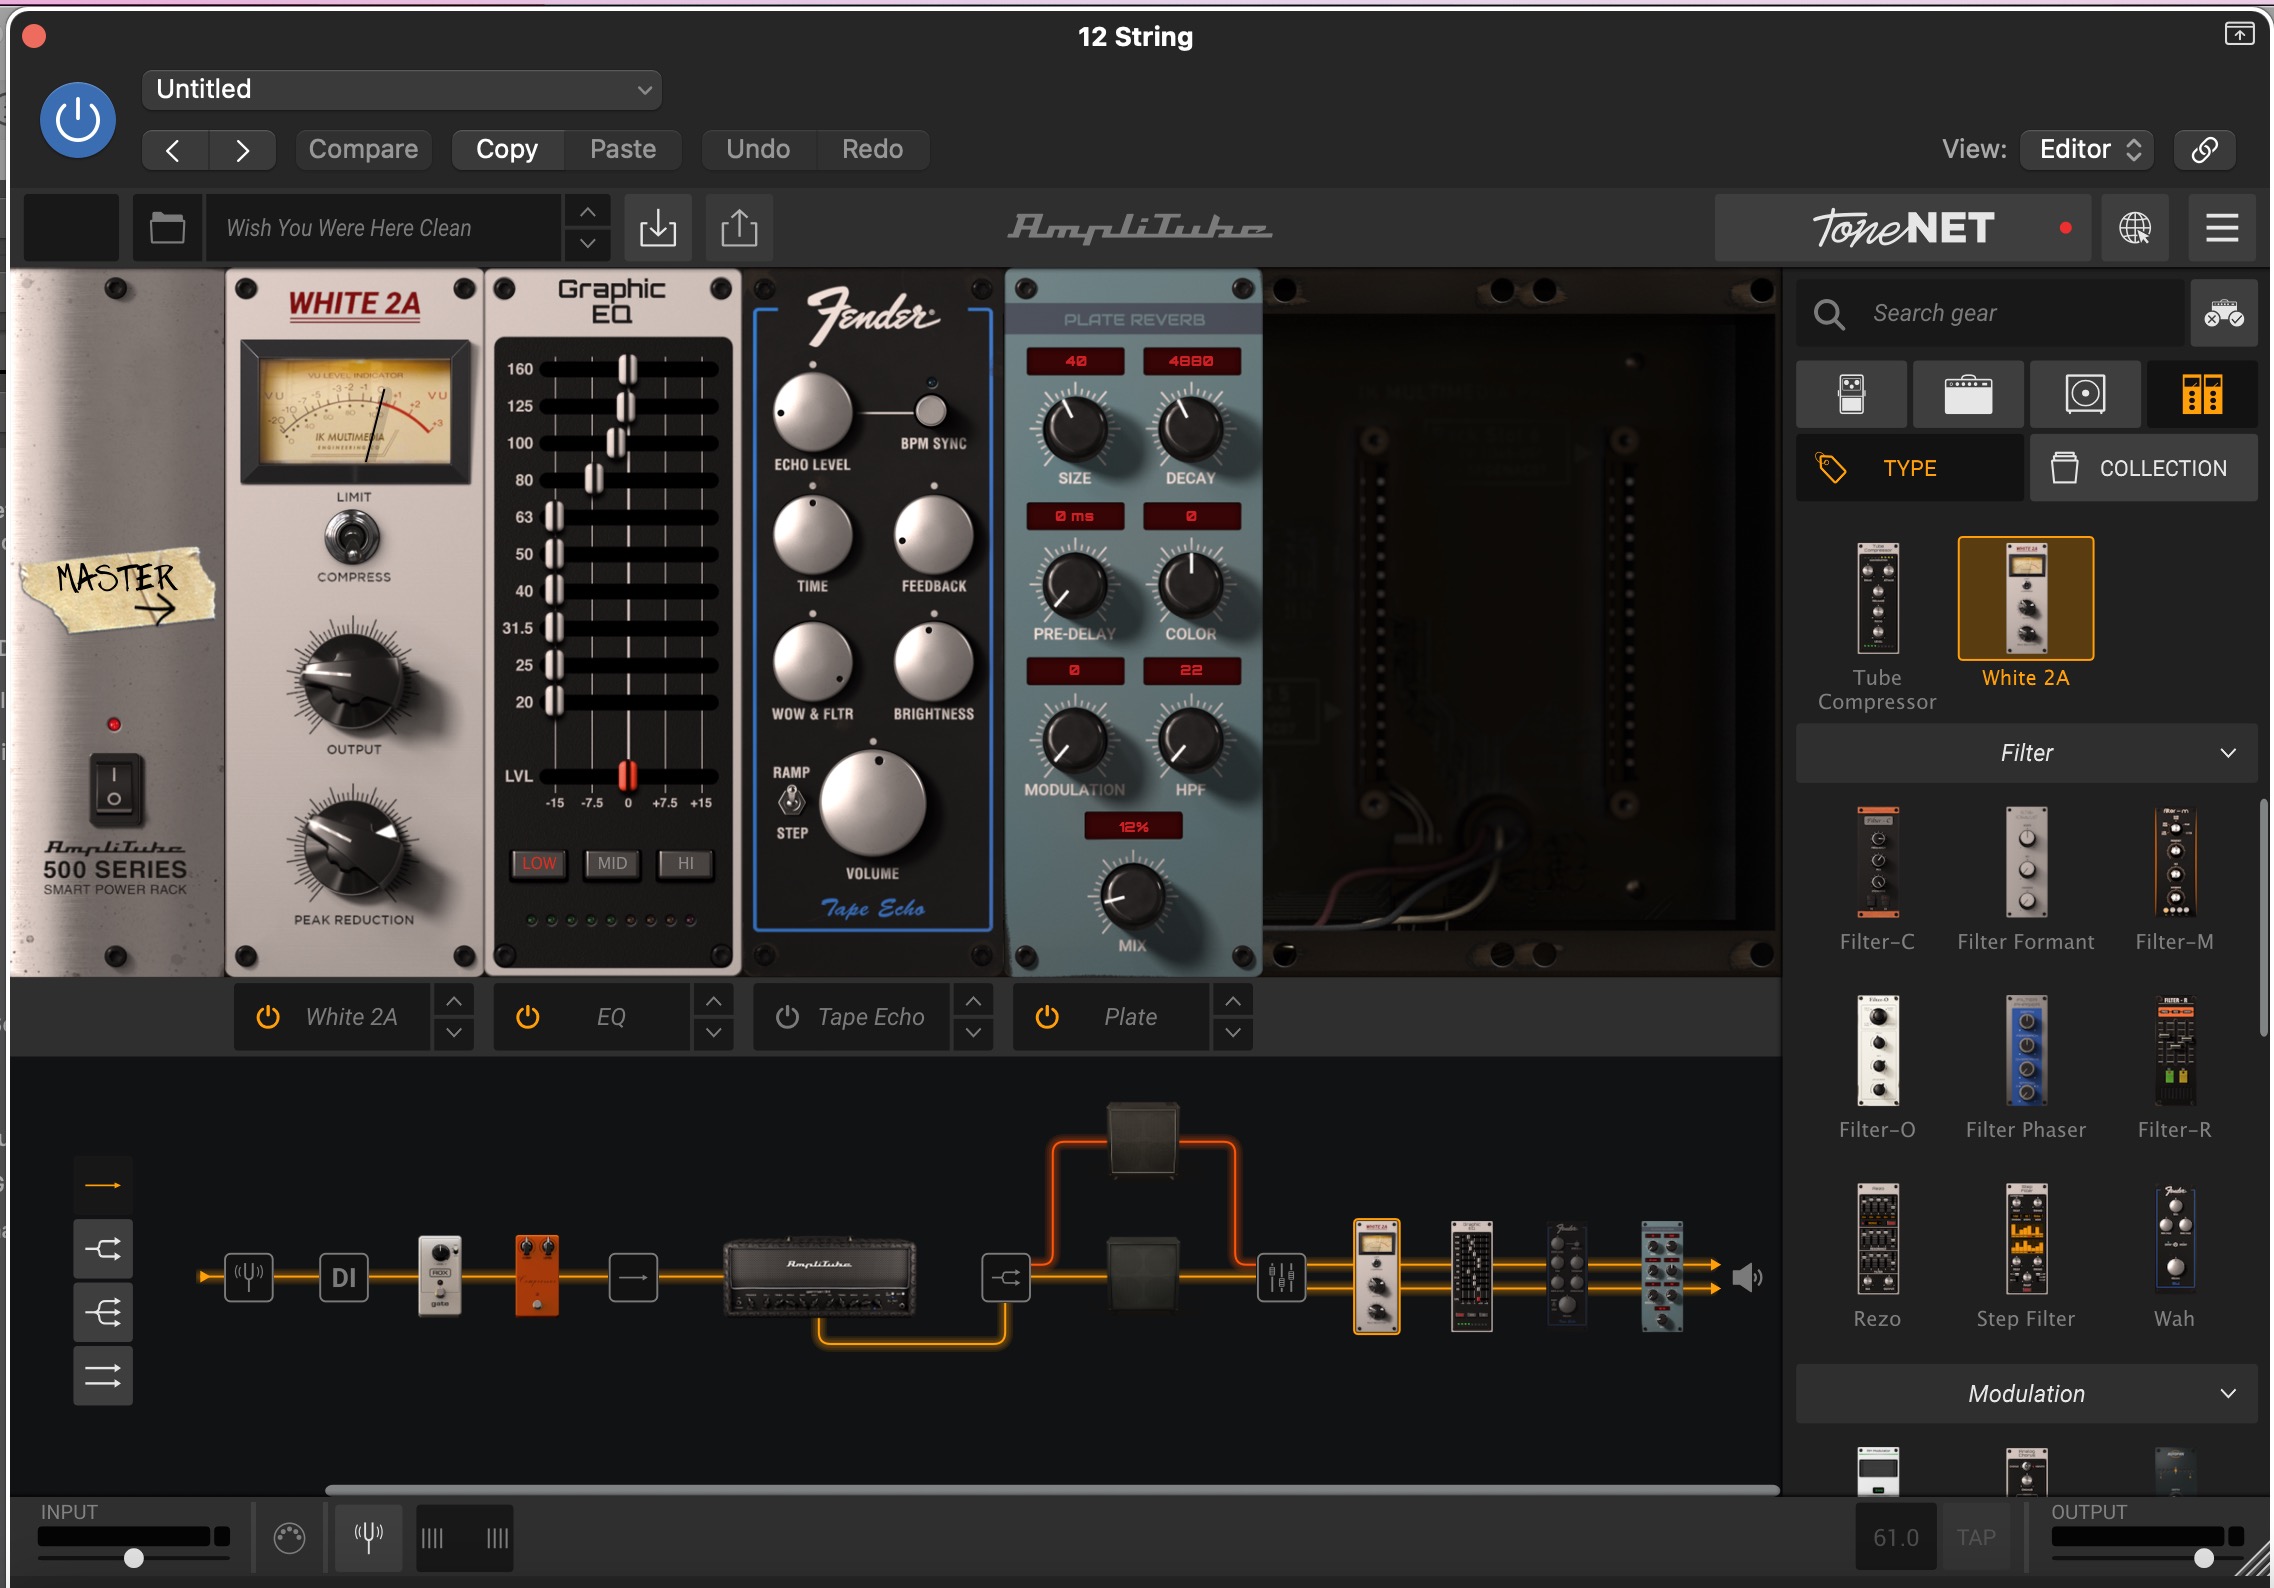Image resolution: width=2274 pixels, height=1588 pixels.
Task: Open the Untitled preset dropdown
Action: click(x=402, y=89)
